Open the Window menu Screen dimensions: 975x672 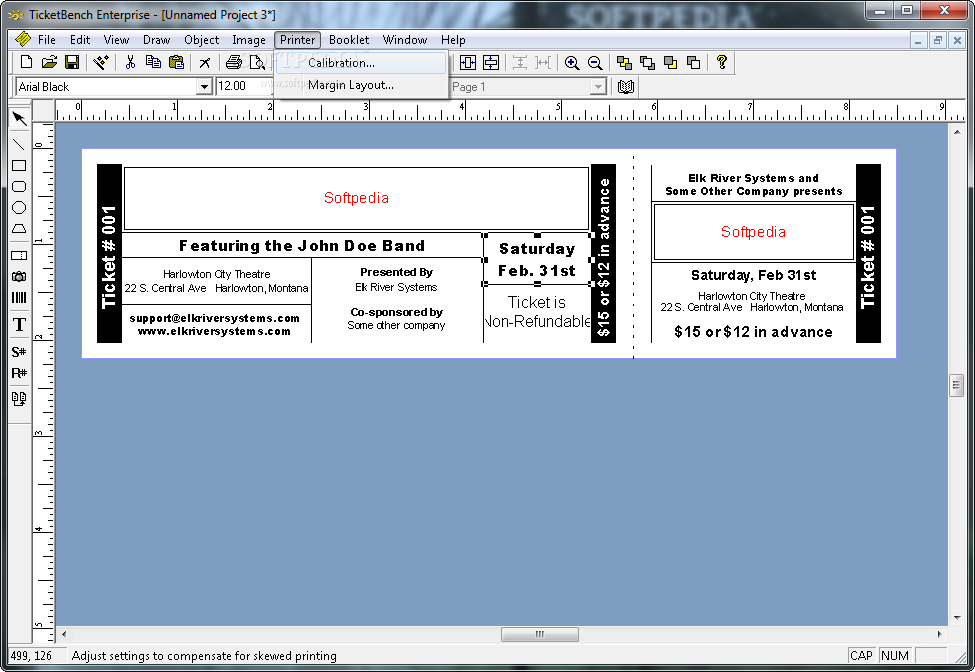coord(405,40)
